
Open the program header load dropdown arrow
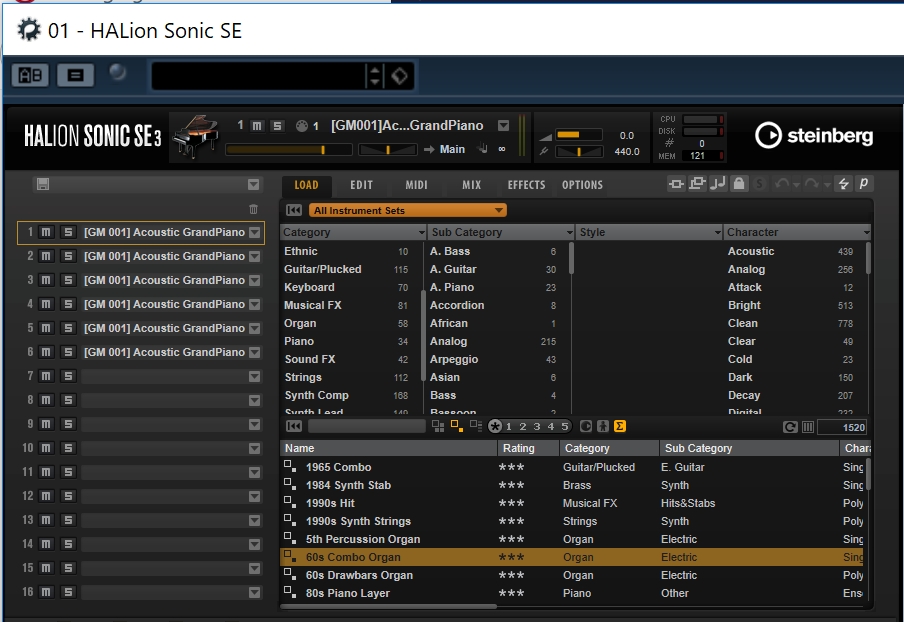(503, 126)
